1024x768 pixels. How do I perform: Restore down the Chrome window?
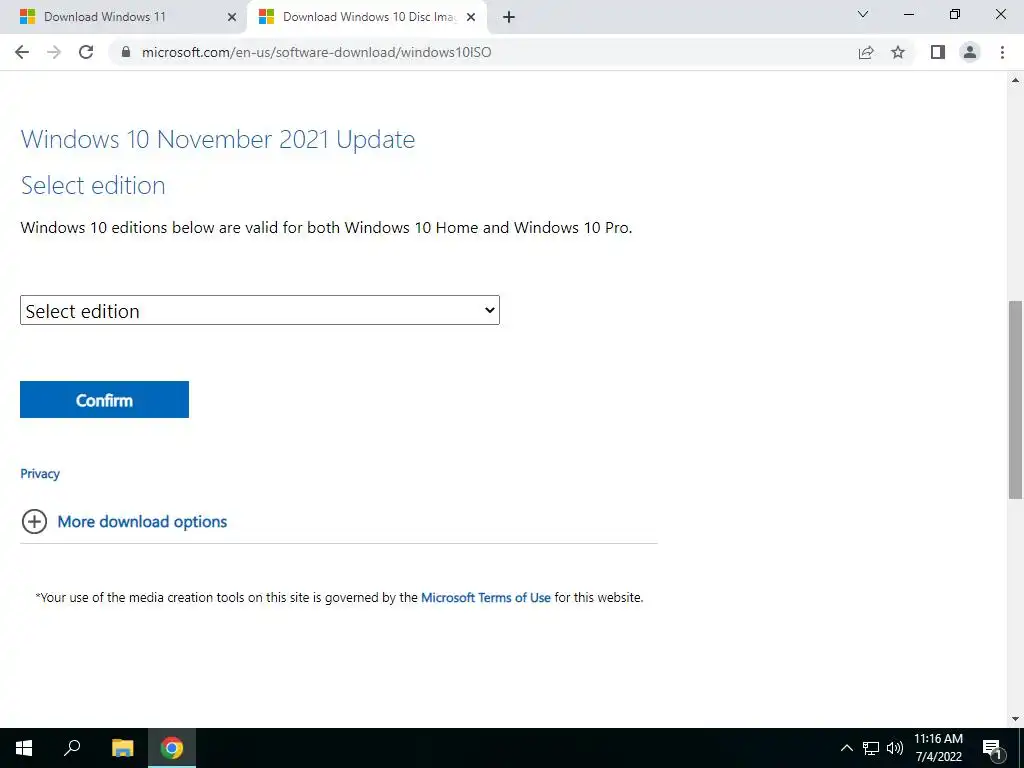pos(955,14)
